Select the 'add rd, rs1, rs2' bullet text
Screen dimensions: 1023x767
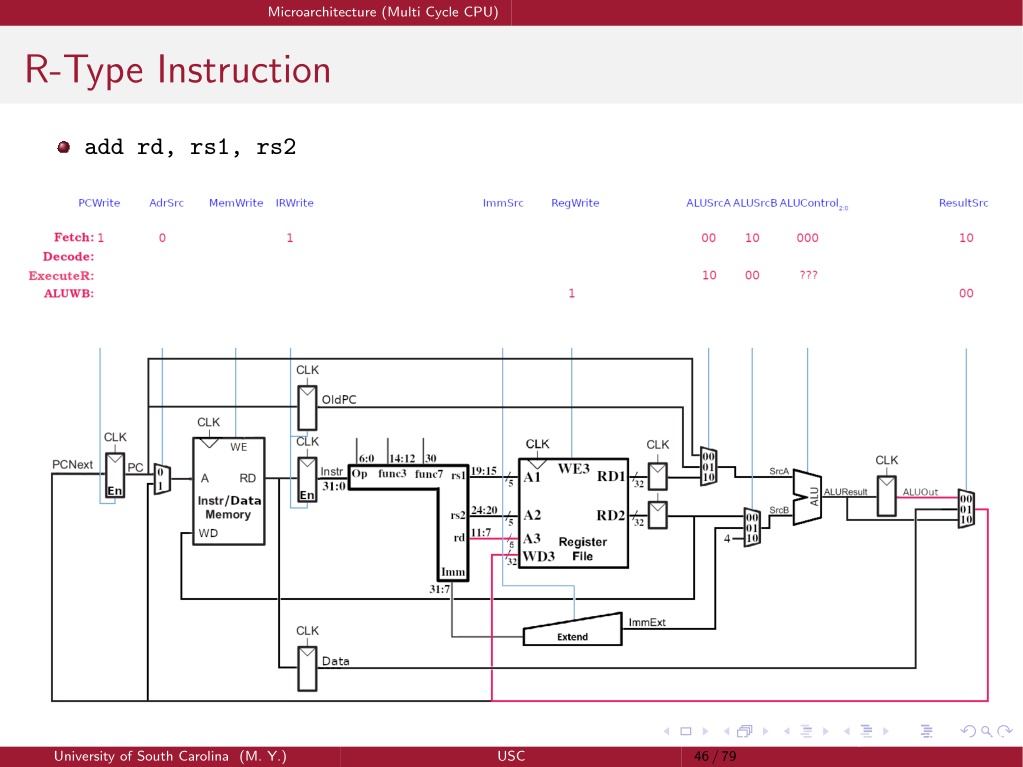pyautogui.click(x=190, y=147)
